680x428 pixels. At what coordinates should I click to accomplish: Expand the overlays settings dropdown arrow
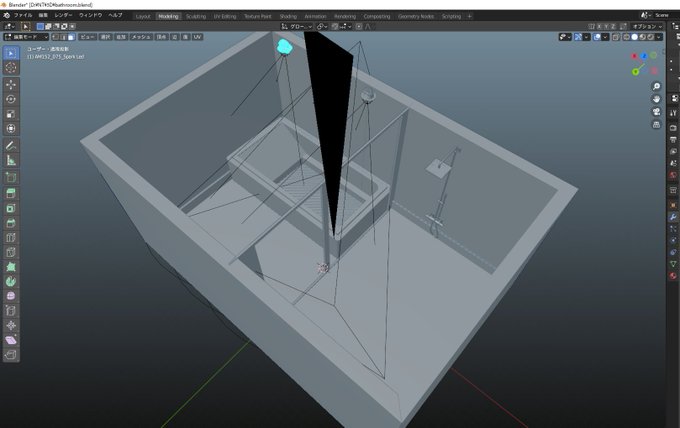pyautogui.click(x=605, y=37)
